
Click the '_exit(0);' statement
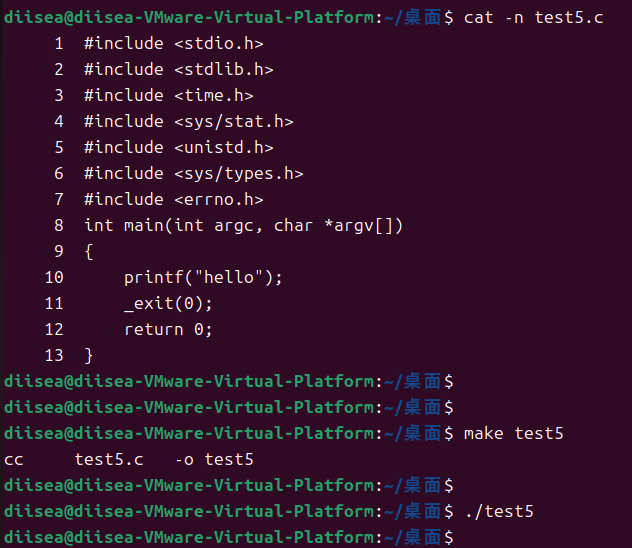coord(168,303)
